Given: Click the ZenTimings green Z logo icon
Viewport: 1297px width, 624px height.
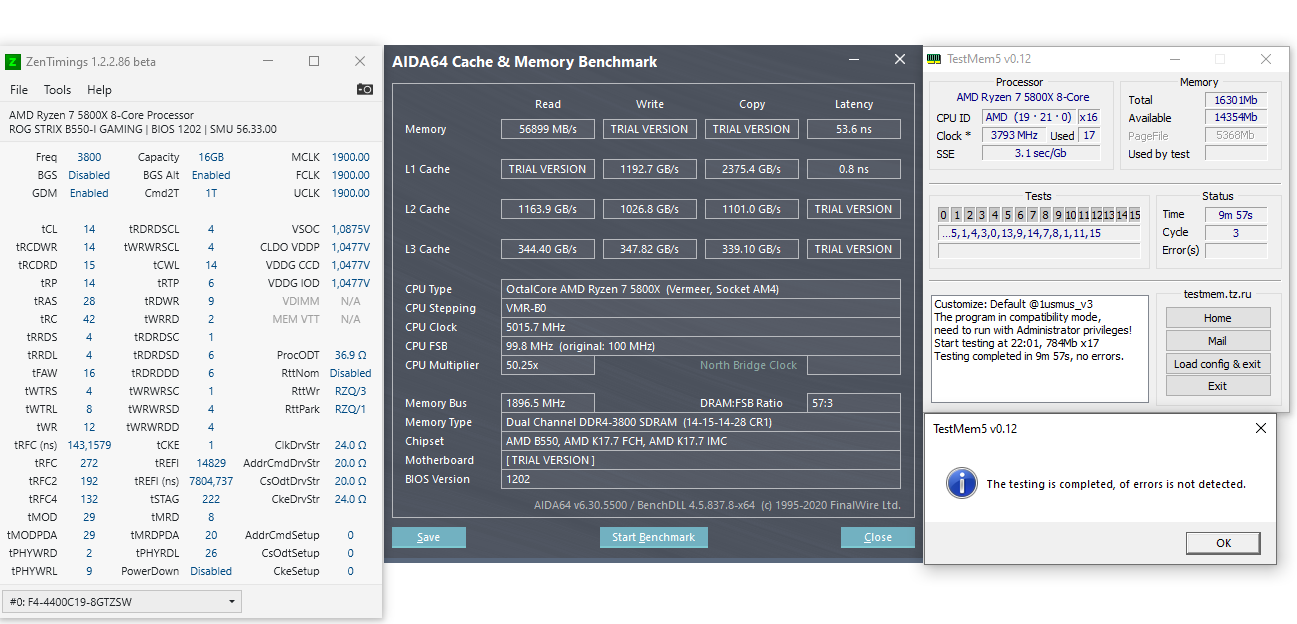Looking at the screenshot, I should (x=13, y=62).
